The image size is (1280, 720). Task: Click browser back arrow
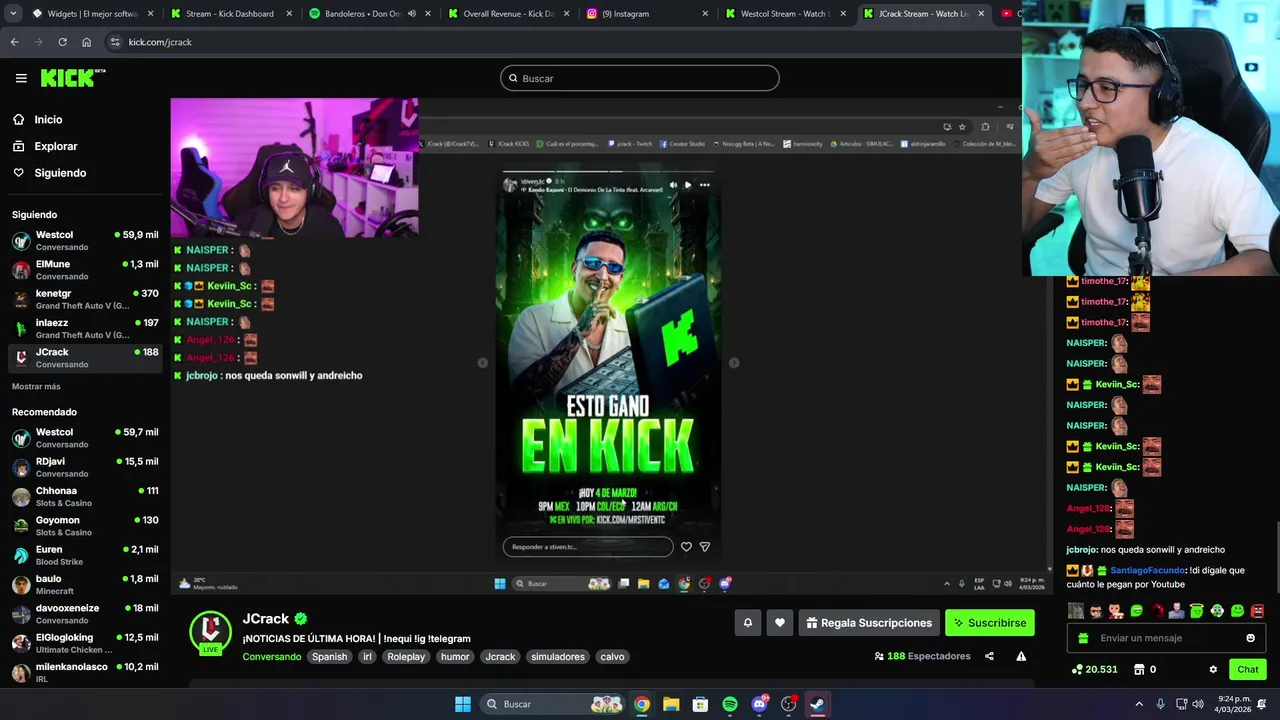tap(14, 42)
